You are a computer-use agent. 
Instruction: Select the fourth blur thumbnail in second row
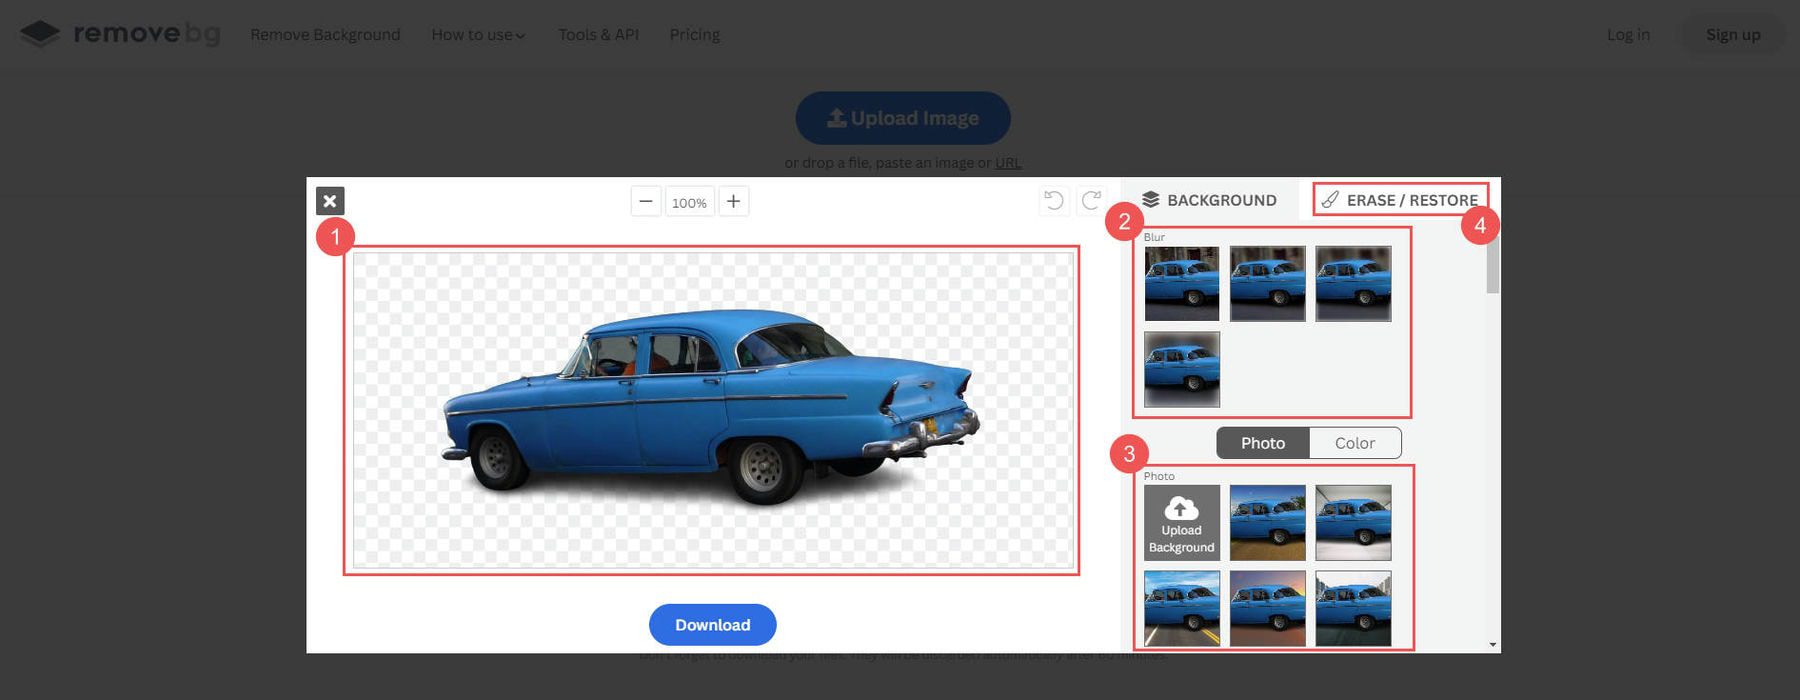point(1182,369)
